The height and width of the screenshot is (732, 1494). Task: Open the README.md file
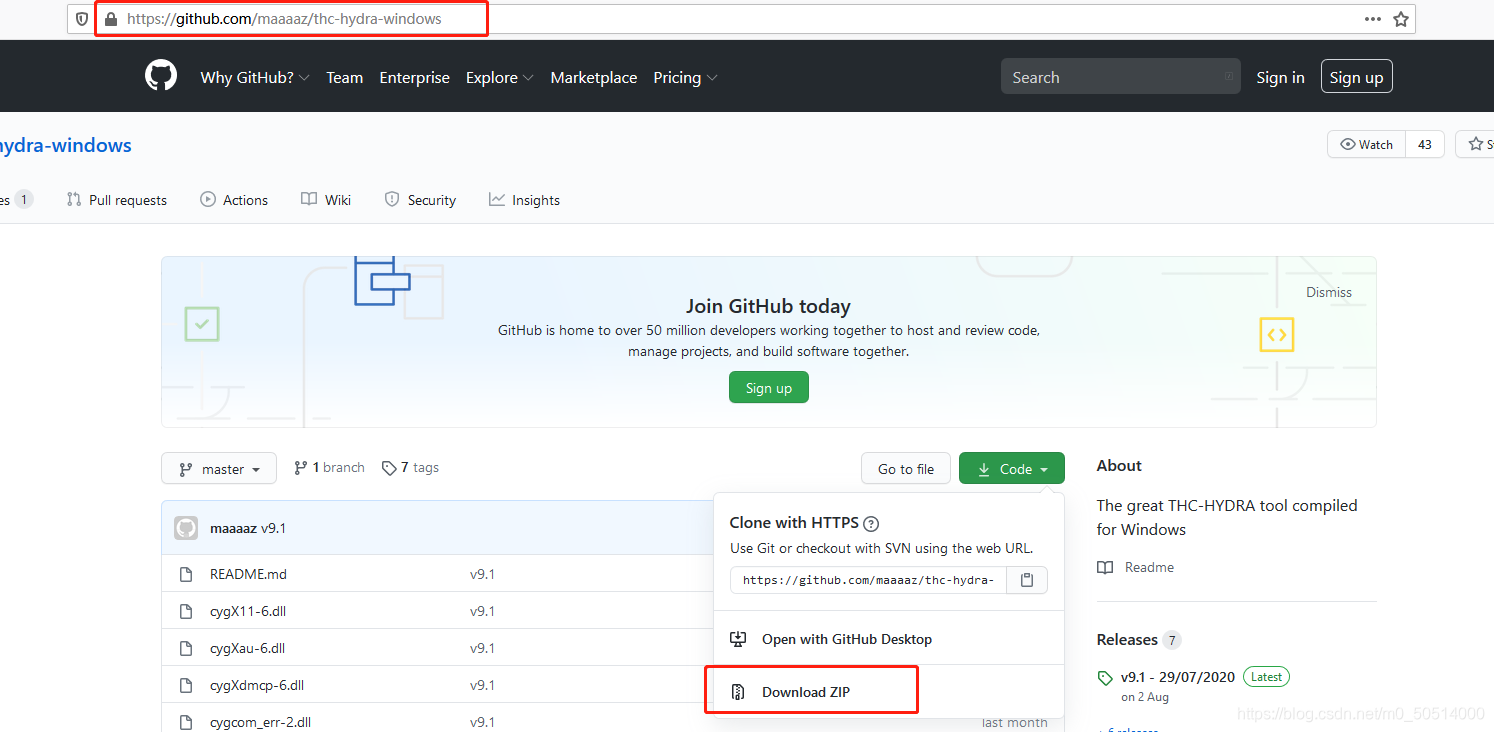click(x=248, y=574)
